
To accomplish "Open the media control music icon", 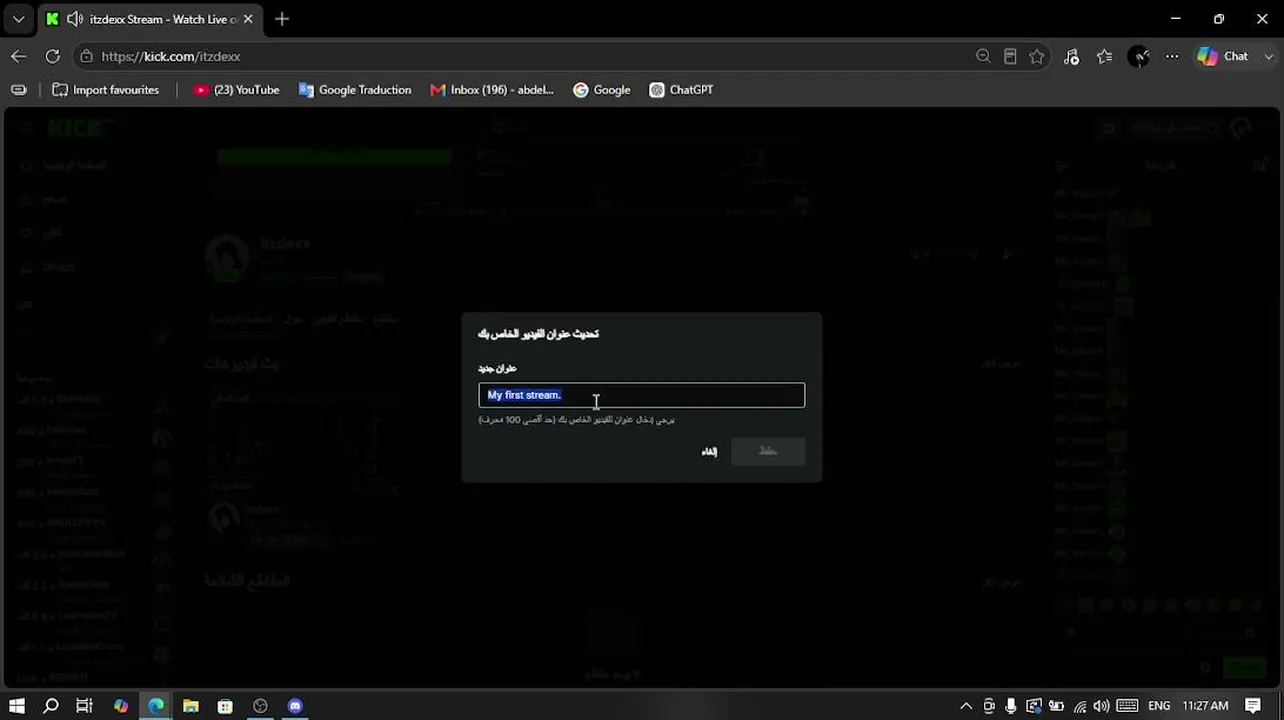I will (x=1071, y=57).
